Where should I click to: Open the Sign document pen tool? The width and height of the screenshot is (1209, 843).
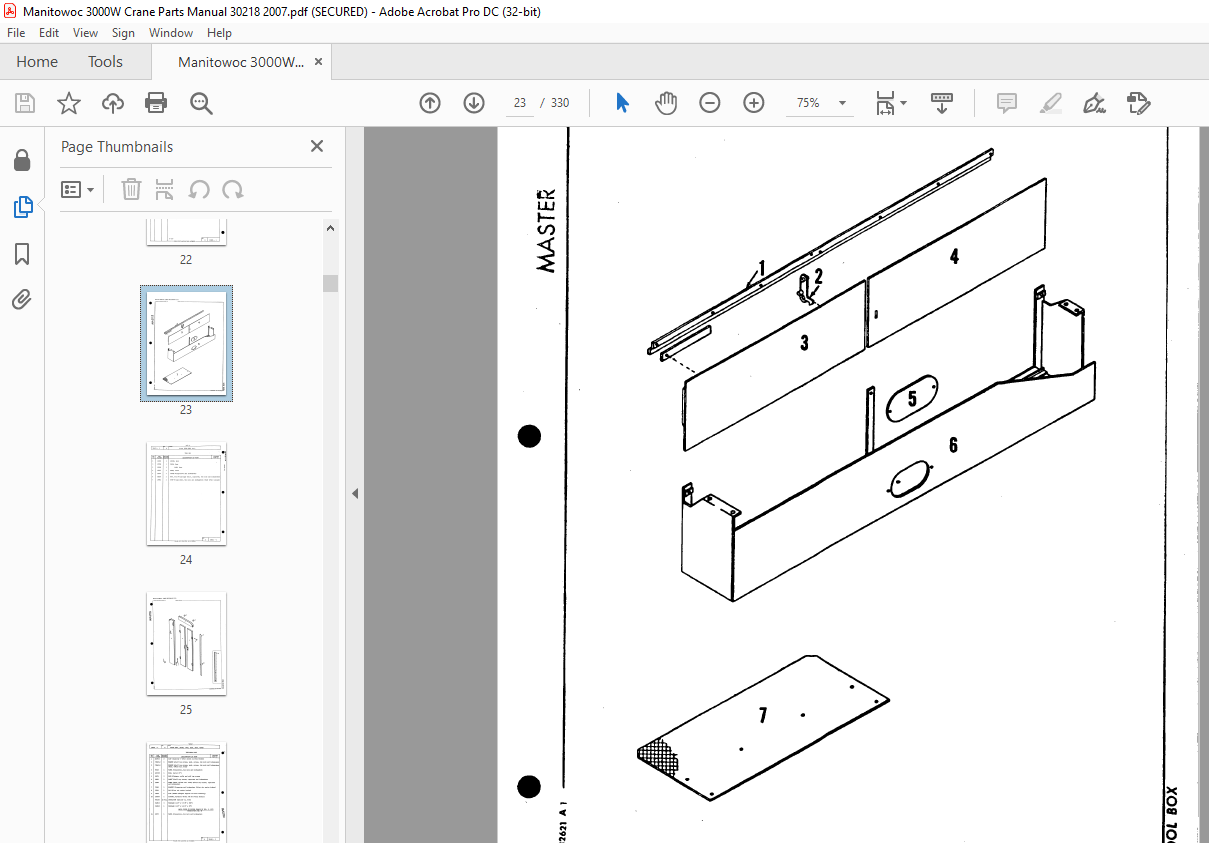tap(1095, 103)
